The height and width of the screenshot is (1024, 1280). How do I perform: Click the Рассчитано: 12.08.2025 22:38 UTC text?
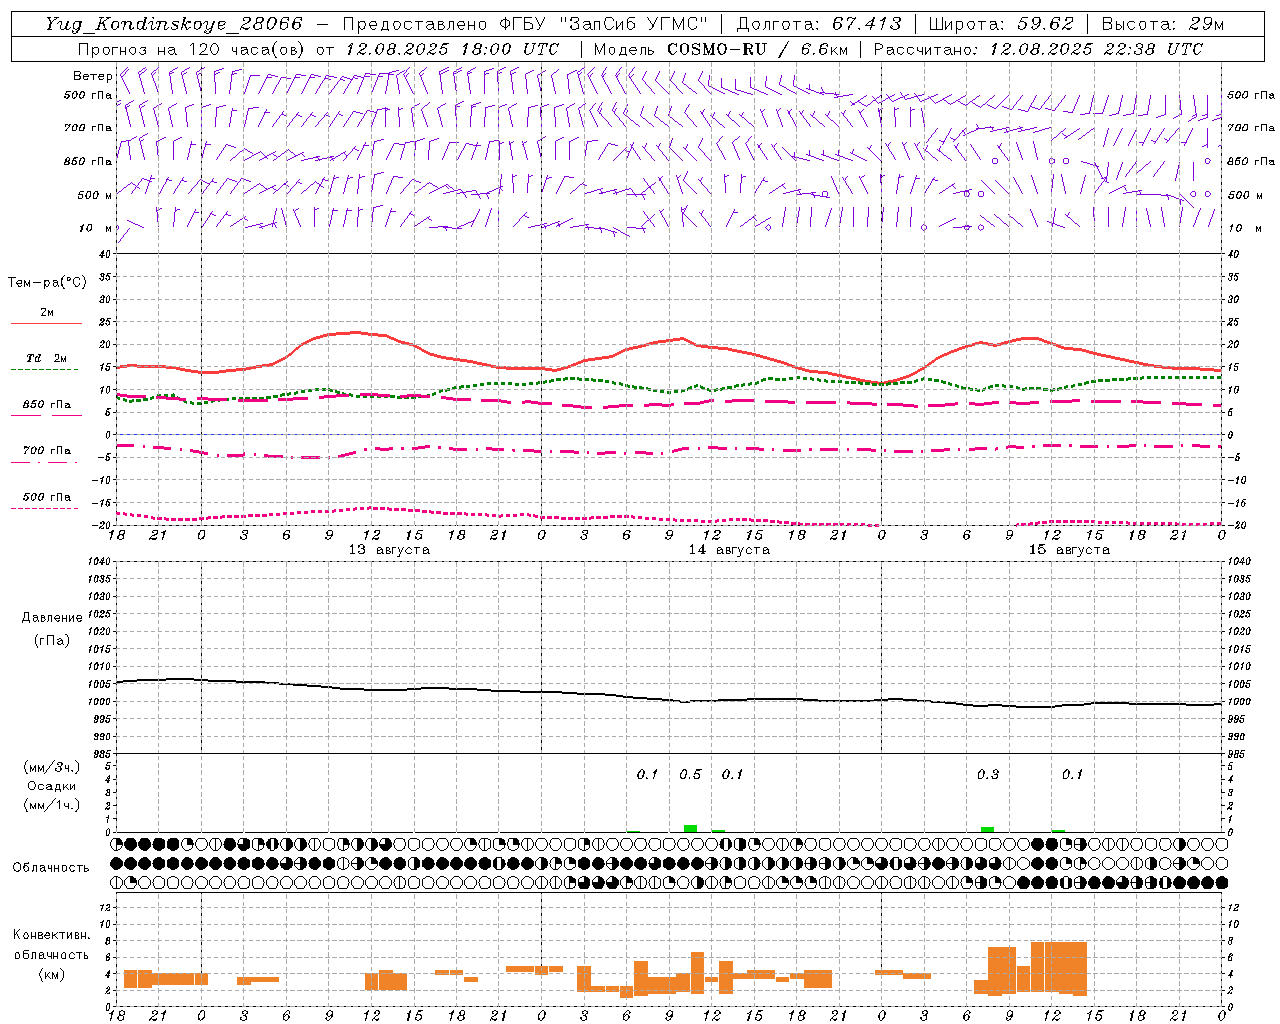click(x=1038, y=49)
